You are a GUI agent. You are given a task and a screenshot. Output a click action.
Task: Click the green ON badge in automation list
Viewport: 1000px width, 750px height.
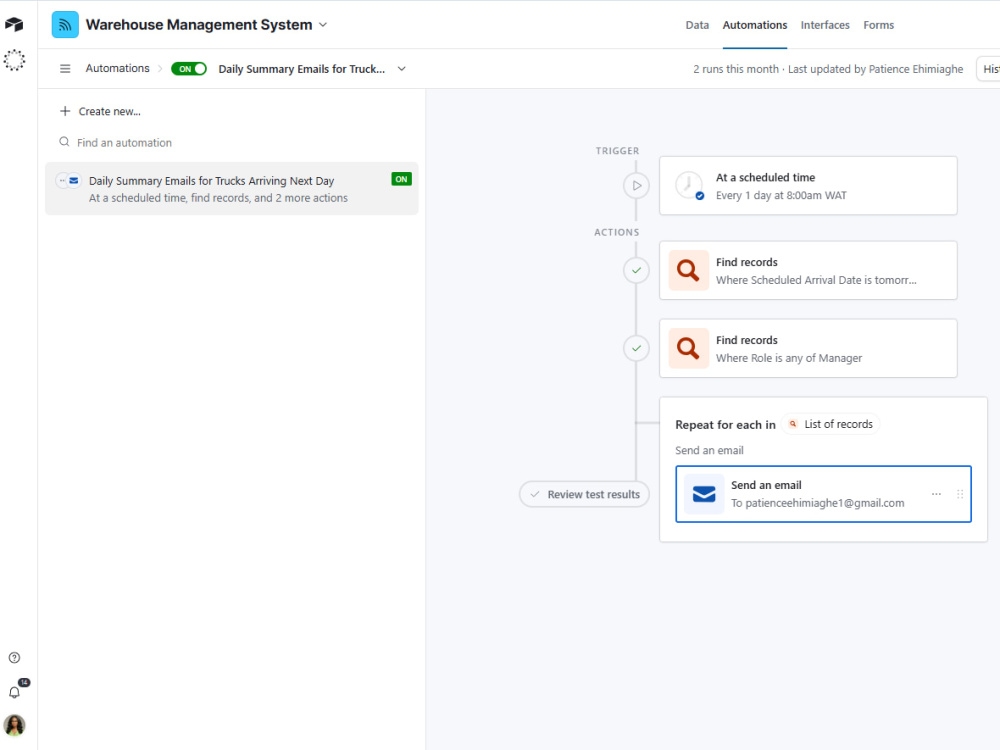coord(401,179)
